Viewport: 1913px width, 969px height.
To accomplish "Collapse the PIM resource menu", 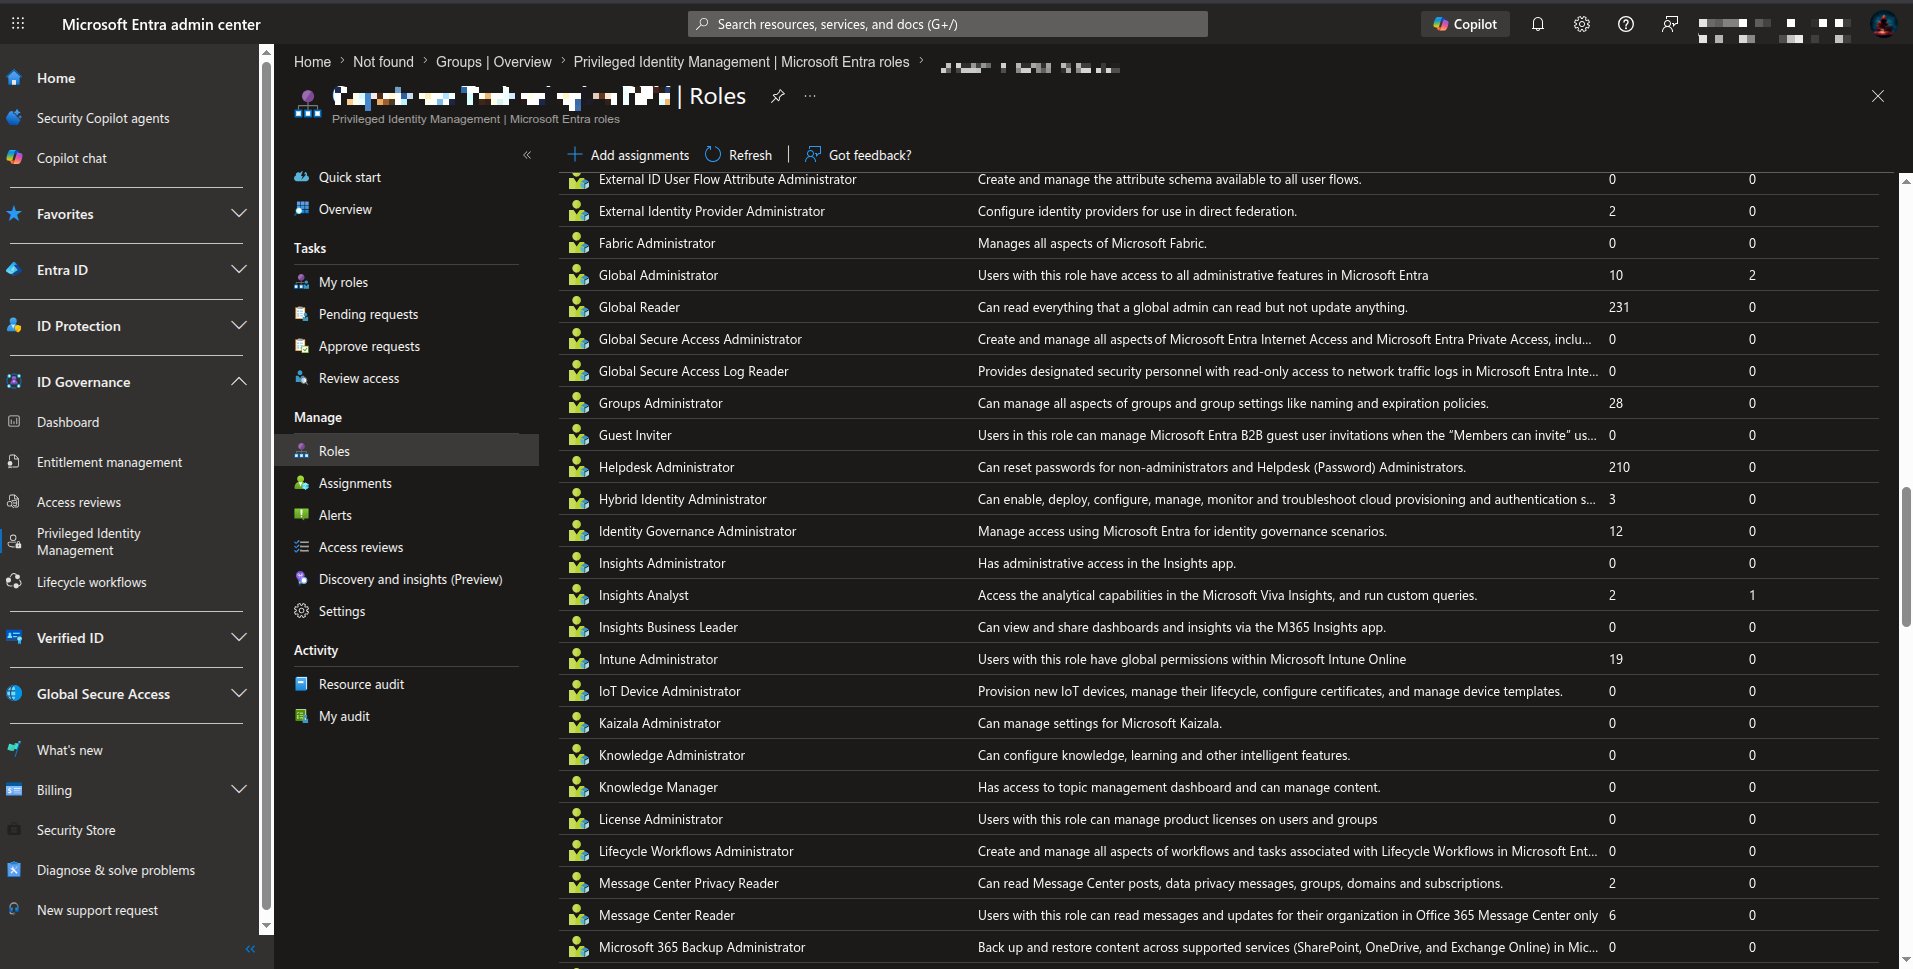I will [x=527, y=155].
